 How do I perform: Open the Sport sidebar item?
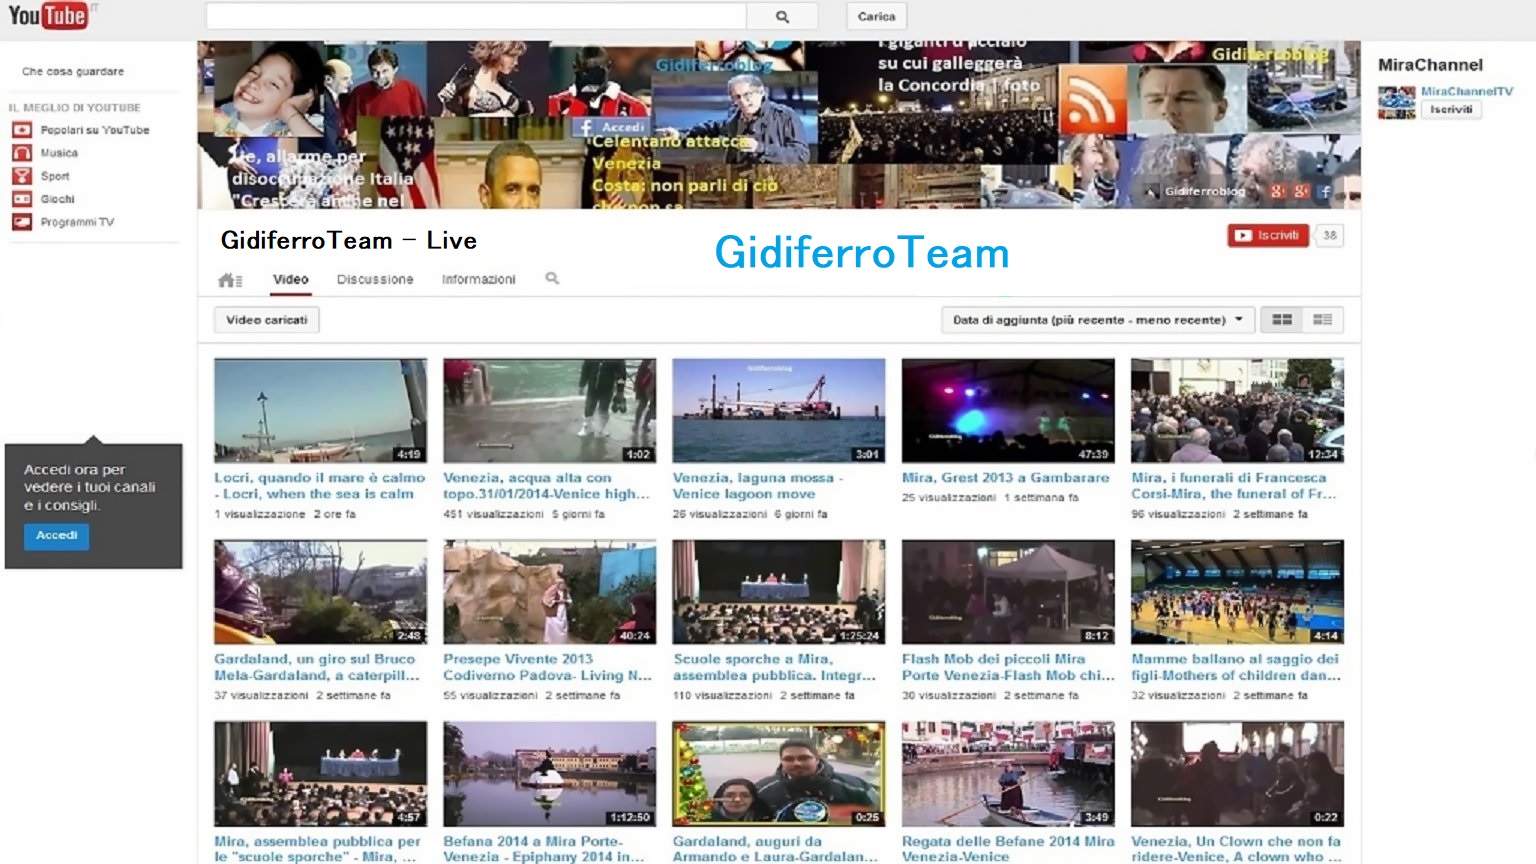[x=41, y=176]
